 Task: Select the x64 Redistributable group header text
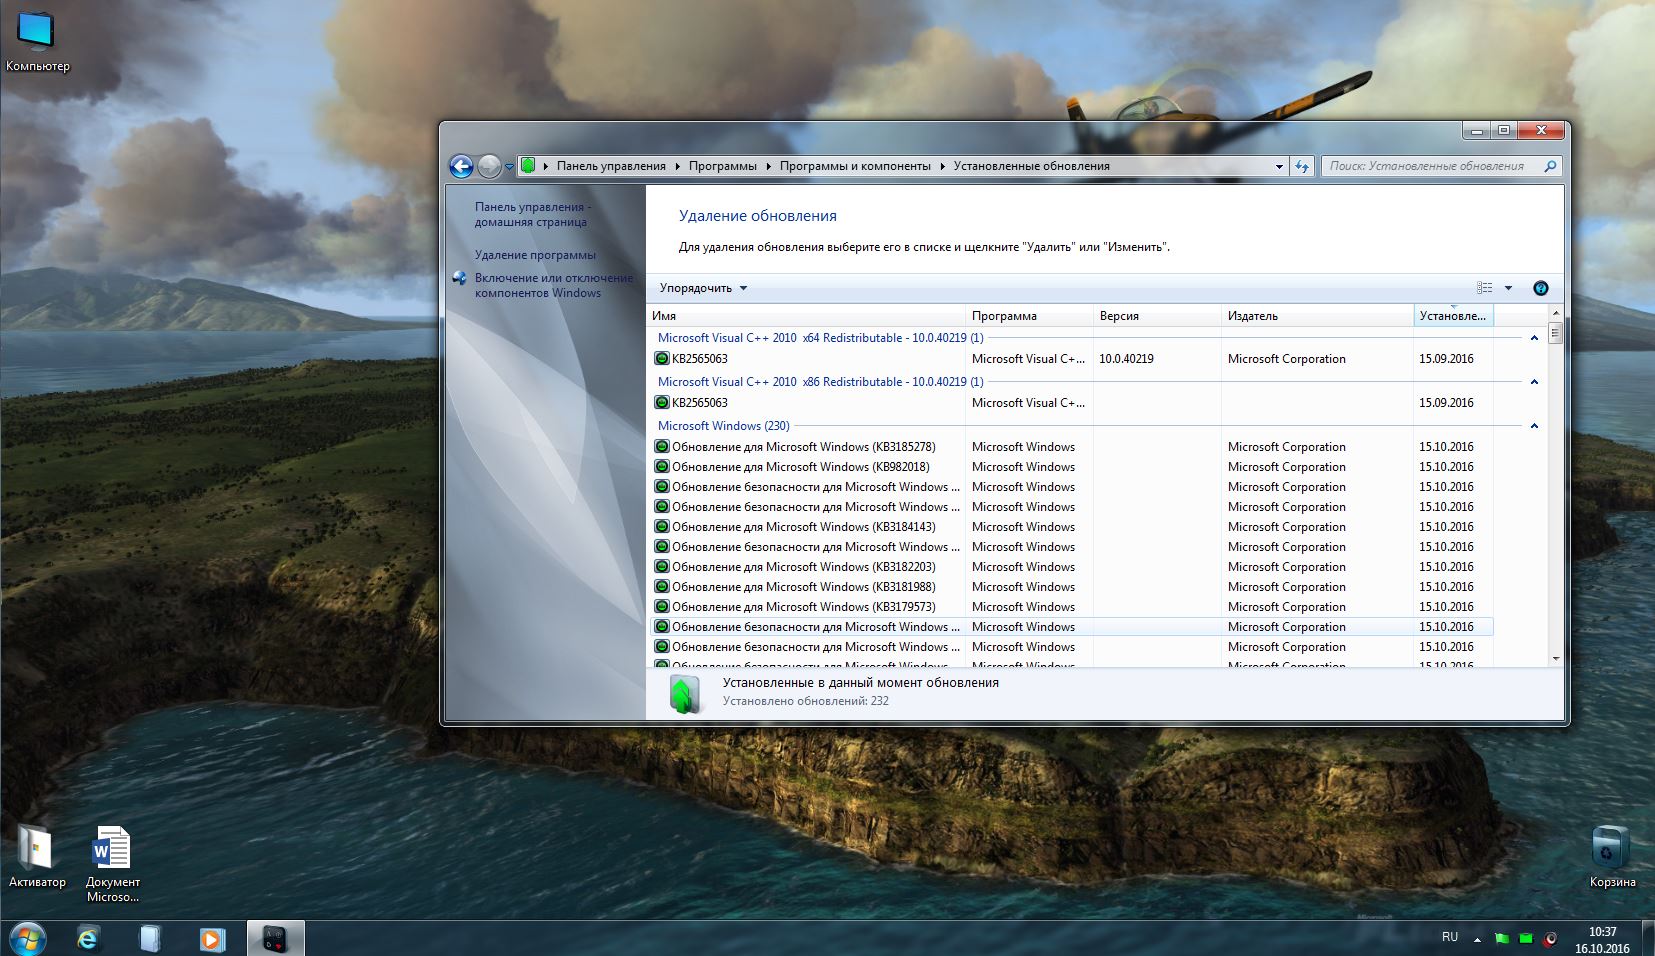tap(821, 338)
